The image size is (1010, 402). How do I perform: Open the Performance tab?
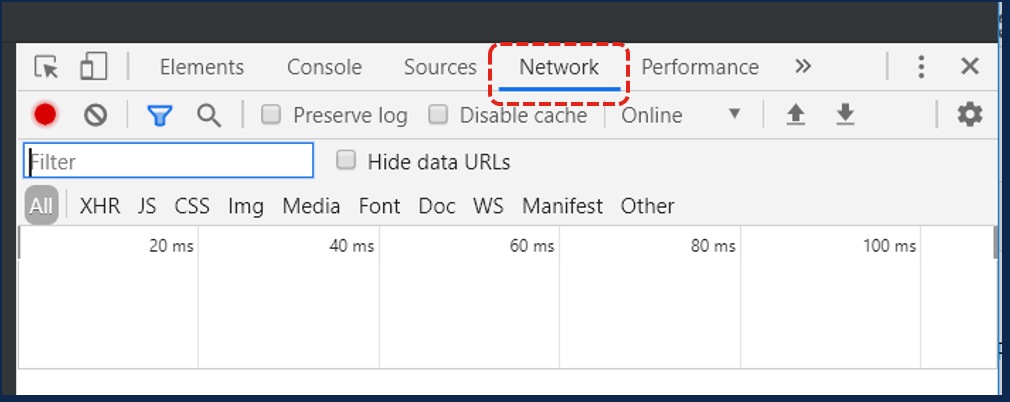[x=700, y=67]
